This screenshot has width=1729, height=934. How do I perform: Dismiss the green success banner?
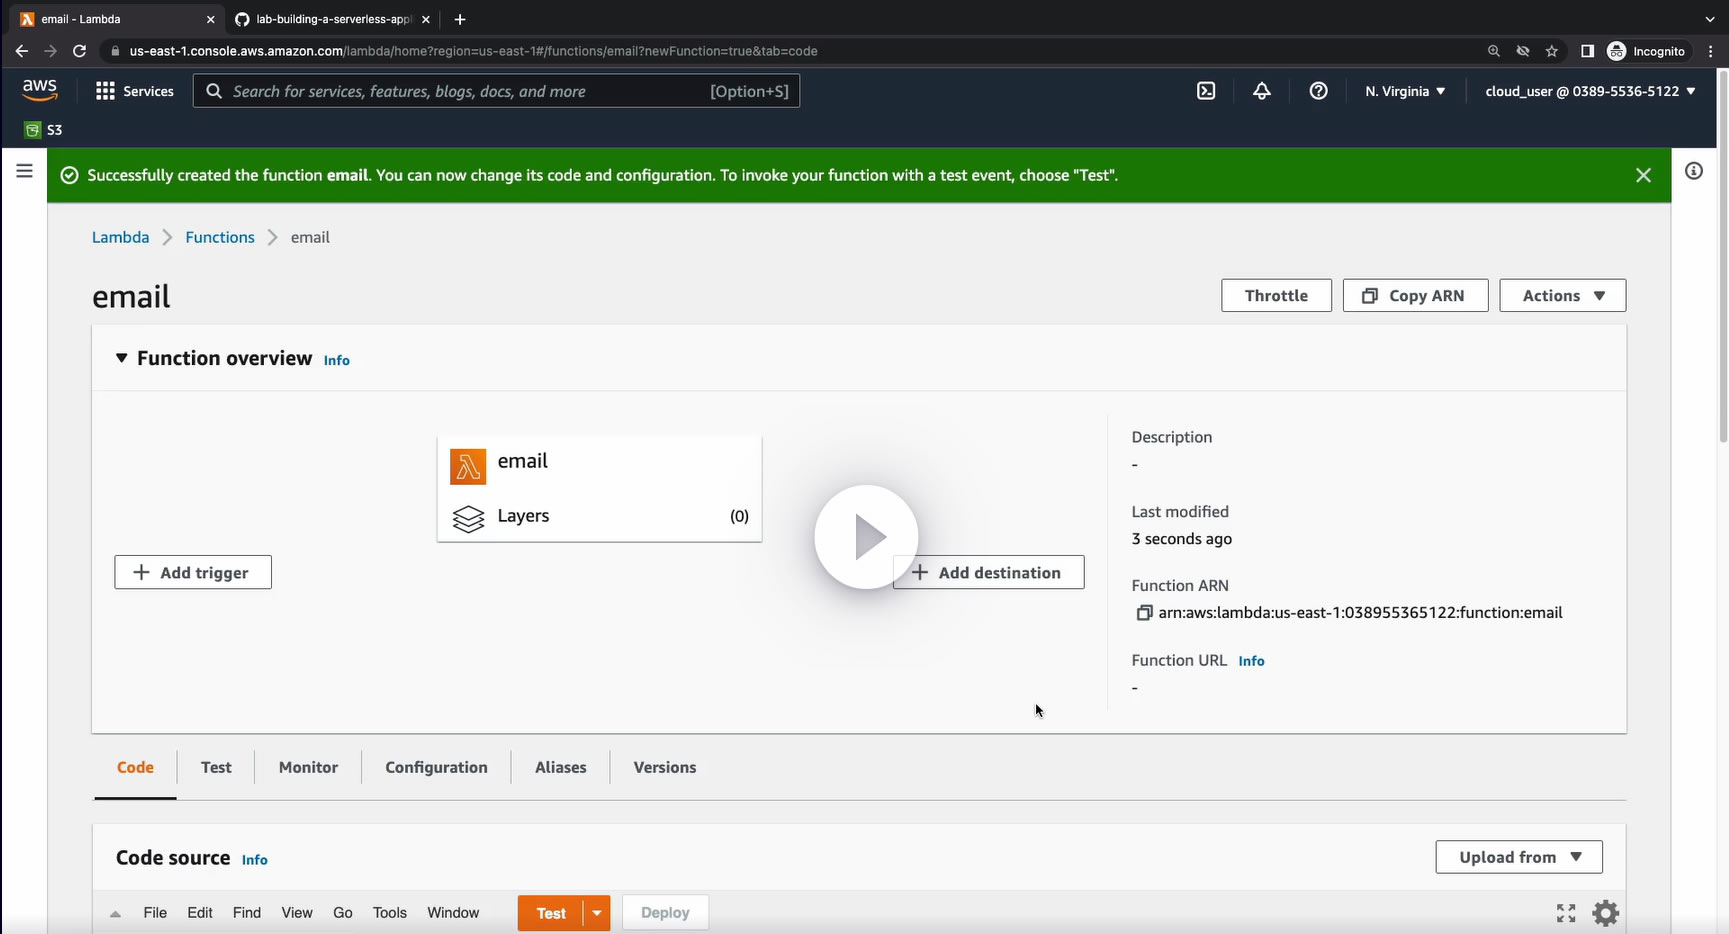[1643, 175]
